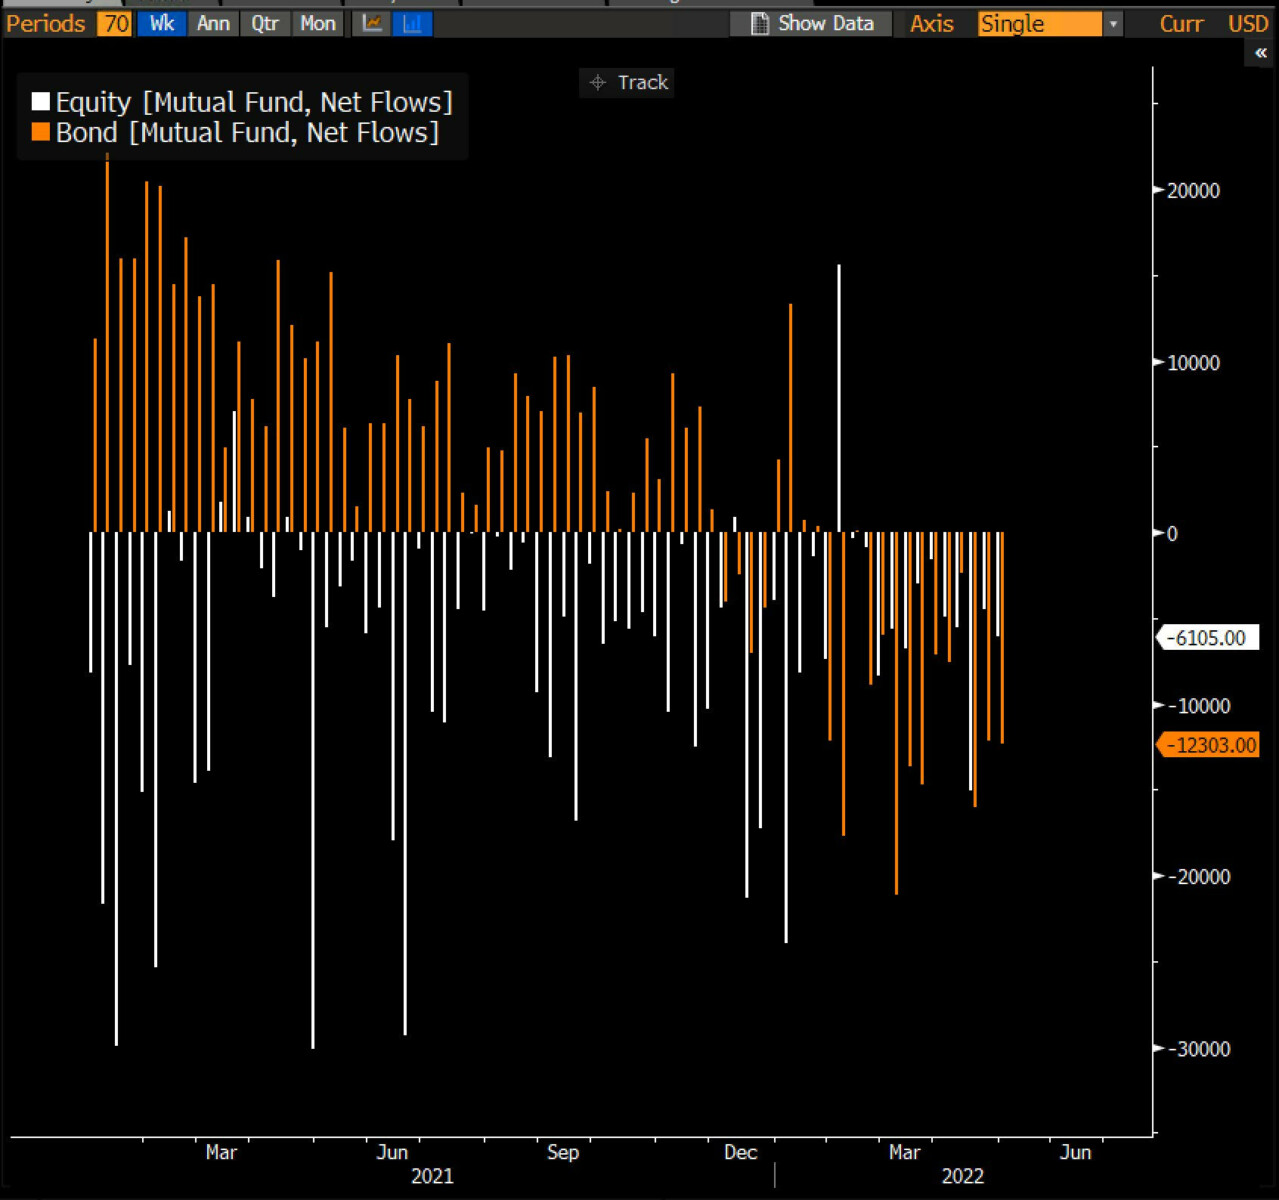Edit the Periods value 70 field
Viewport: 1279px width, 1200px height.
[x=115, y=23]
